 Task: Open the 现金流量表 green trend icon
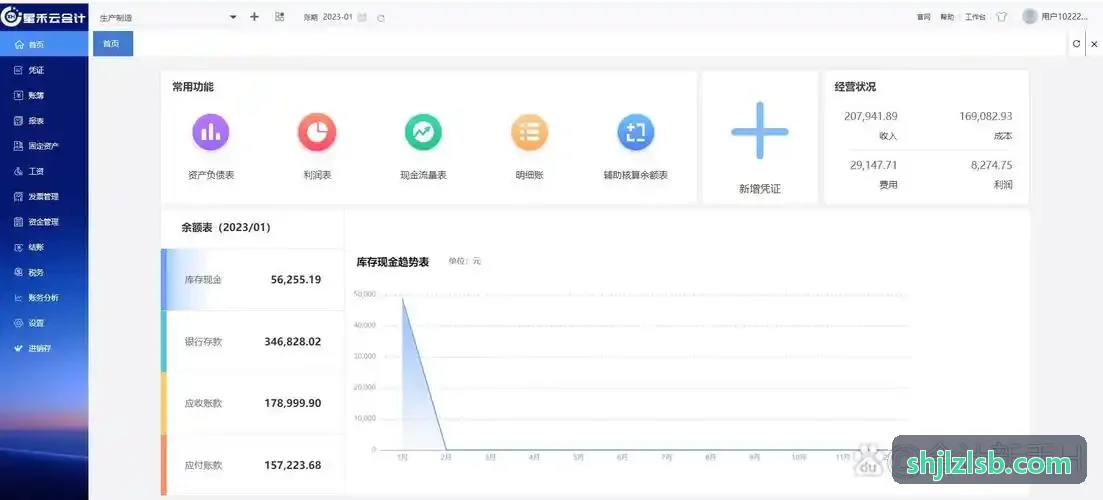(x=423, y=132)
